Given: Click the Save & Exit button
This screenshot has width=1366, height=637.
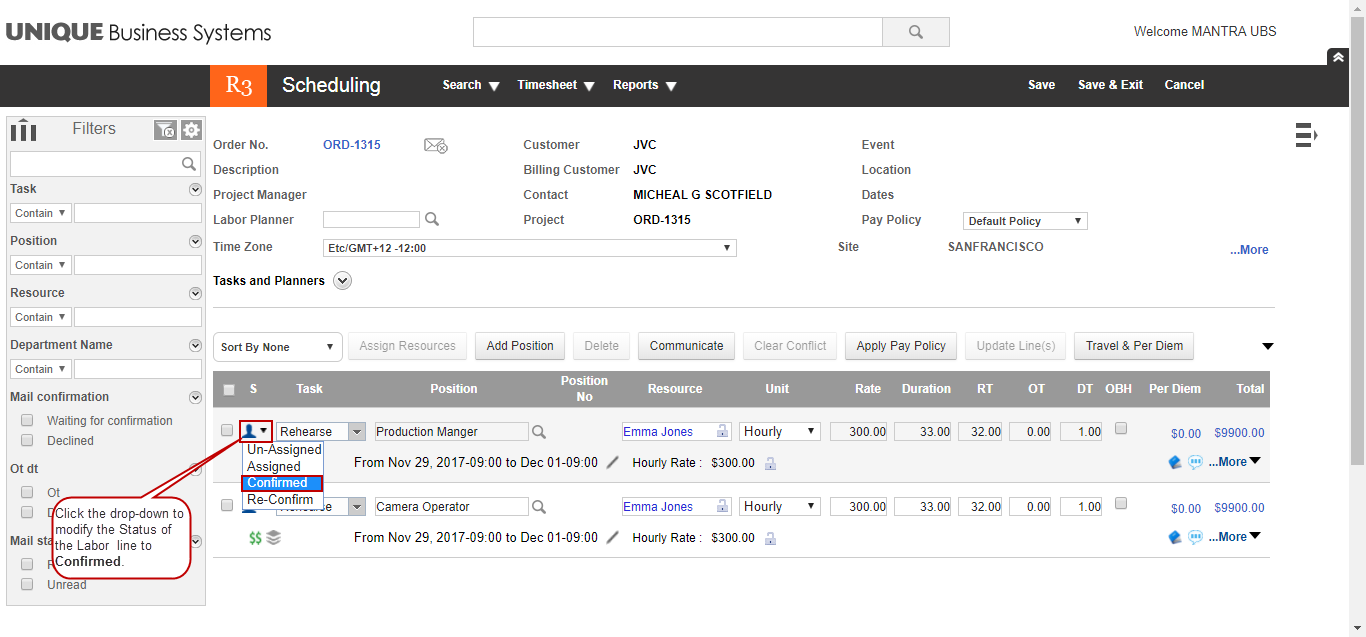Looking at the screenshot, I should (x=1110, y=85).
